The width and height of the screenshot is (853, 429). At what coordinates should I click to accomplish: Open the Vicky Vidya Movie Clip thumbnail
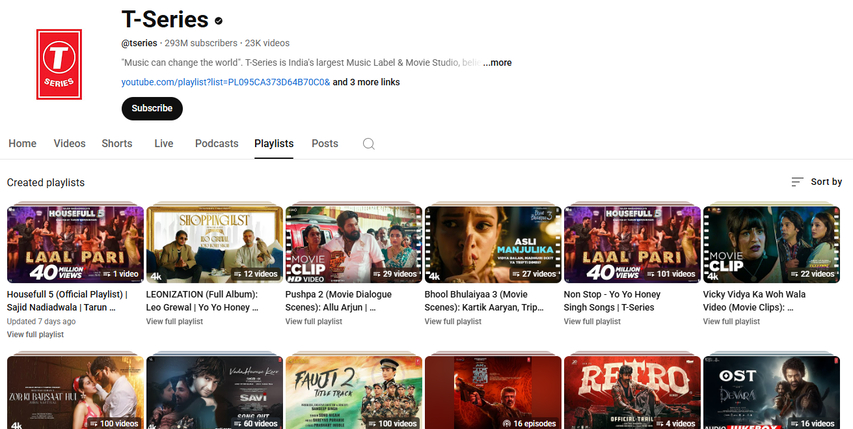pos(771,244)
